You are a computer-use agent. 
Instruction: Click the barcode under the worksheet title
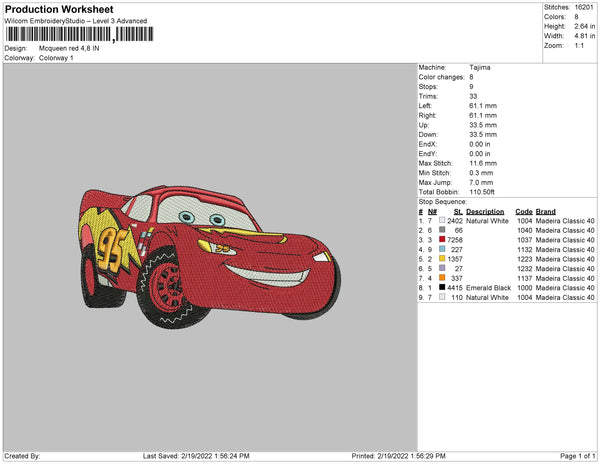pyautogui.click(x=79, y=34)
